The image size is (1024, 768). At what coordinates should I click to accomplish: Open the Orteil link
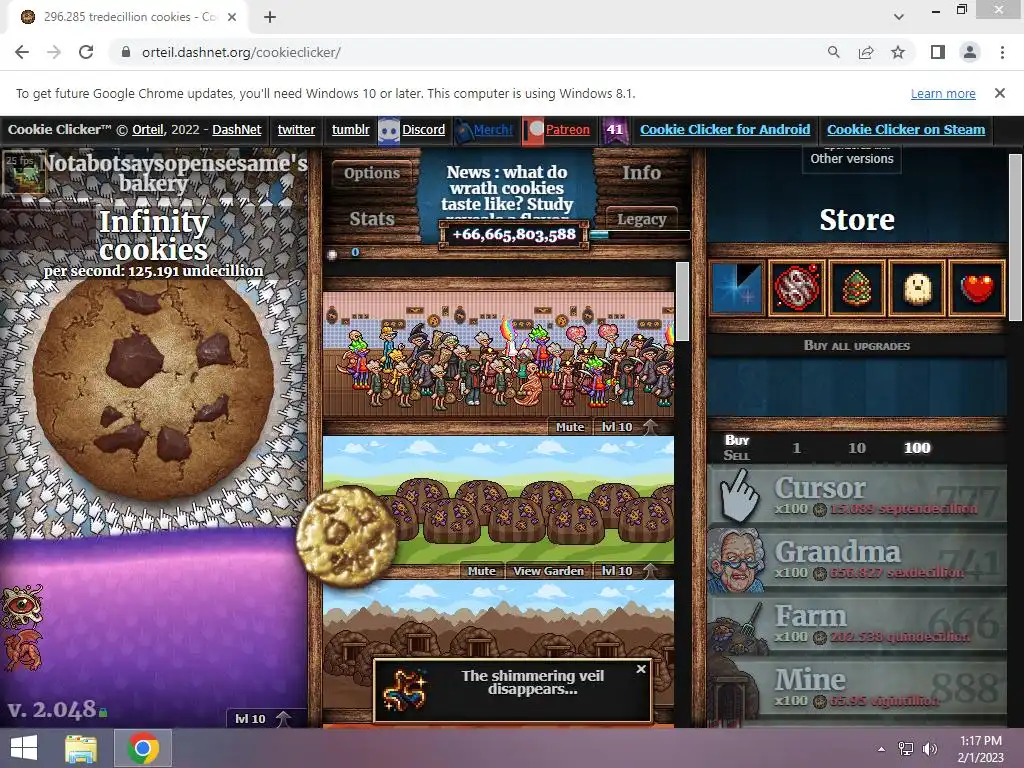(x=148, y=129)
